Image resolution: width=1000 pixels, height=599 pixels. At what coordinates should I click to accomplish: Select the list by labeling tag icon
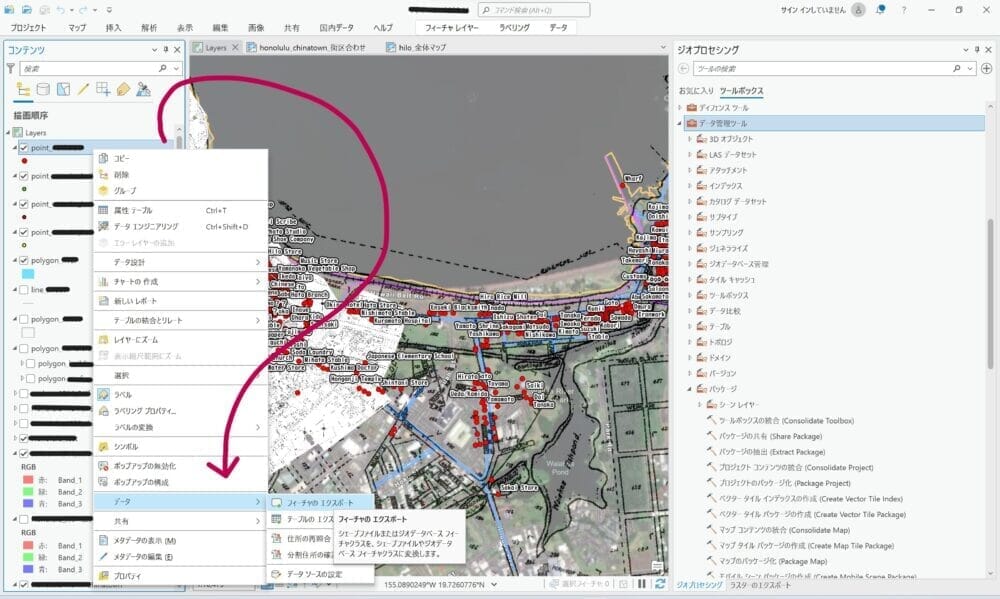(123, 89)
